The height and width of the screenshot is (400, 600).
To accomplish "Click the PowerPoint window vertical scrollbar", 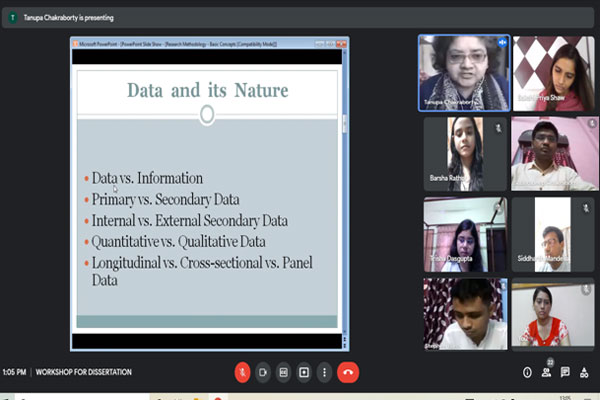I will coord(345,191).
